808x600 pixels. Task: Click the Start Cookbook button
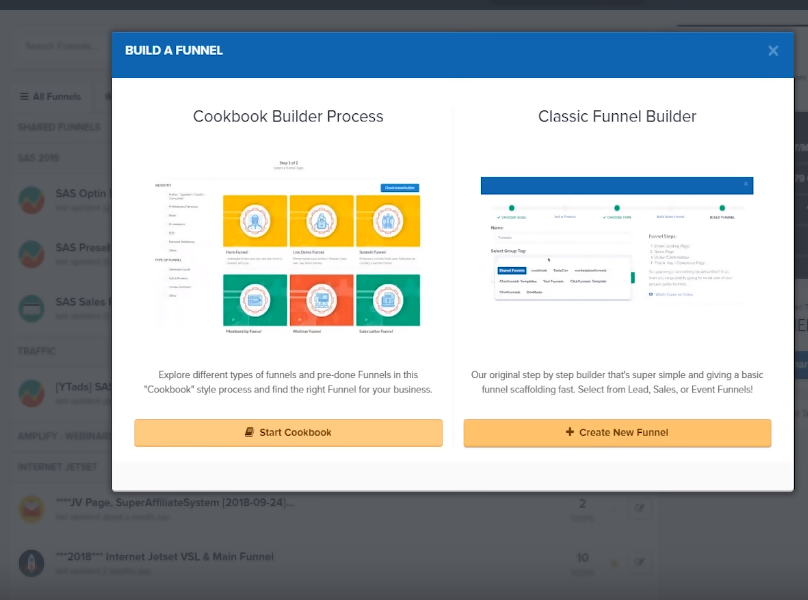click(288, 432)
